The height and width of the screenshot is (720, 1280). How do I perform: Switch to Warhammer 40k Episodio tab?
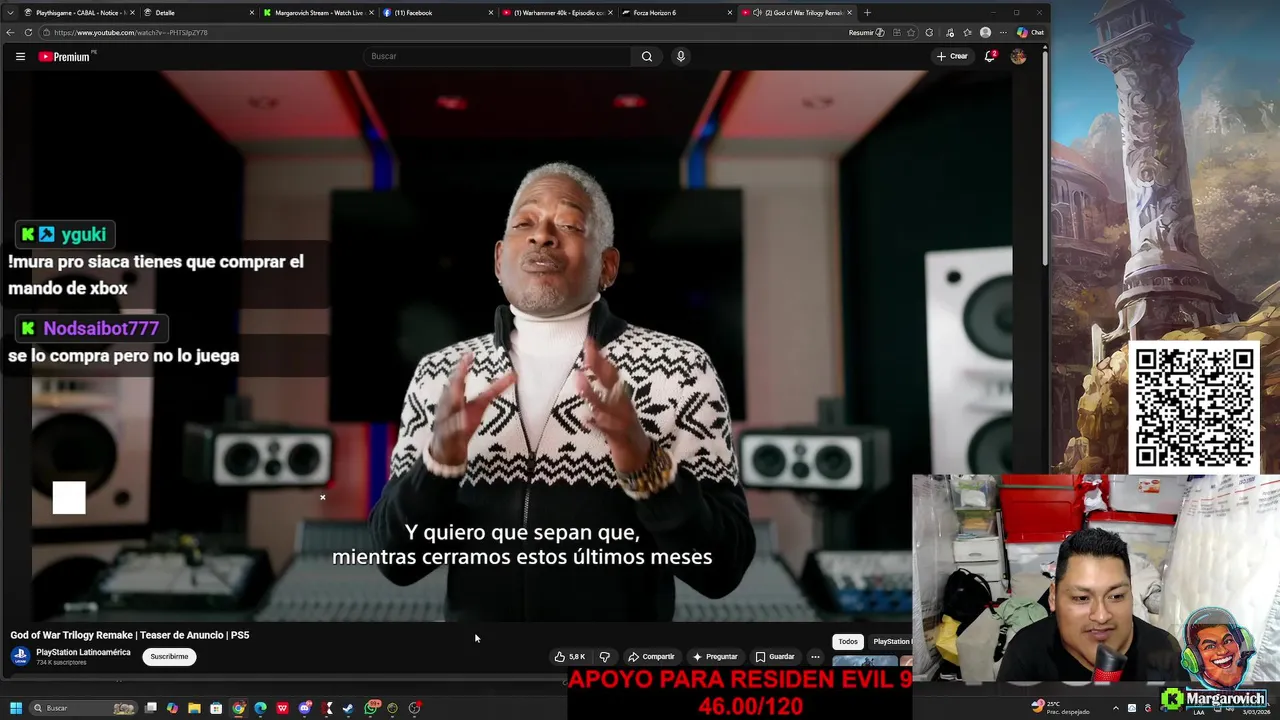tap(556, 12)
